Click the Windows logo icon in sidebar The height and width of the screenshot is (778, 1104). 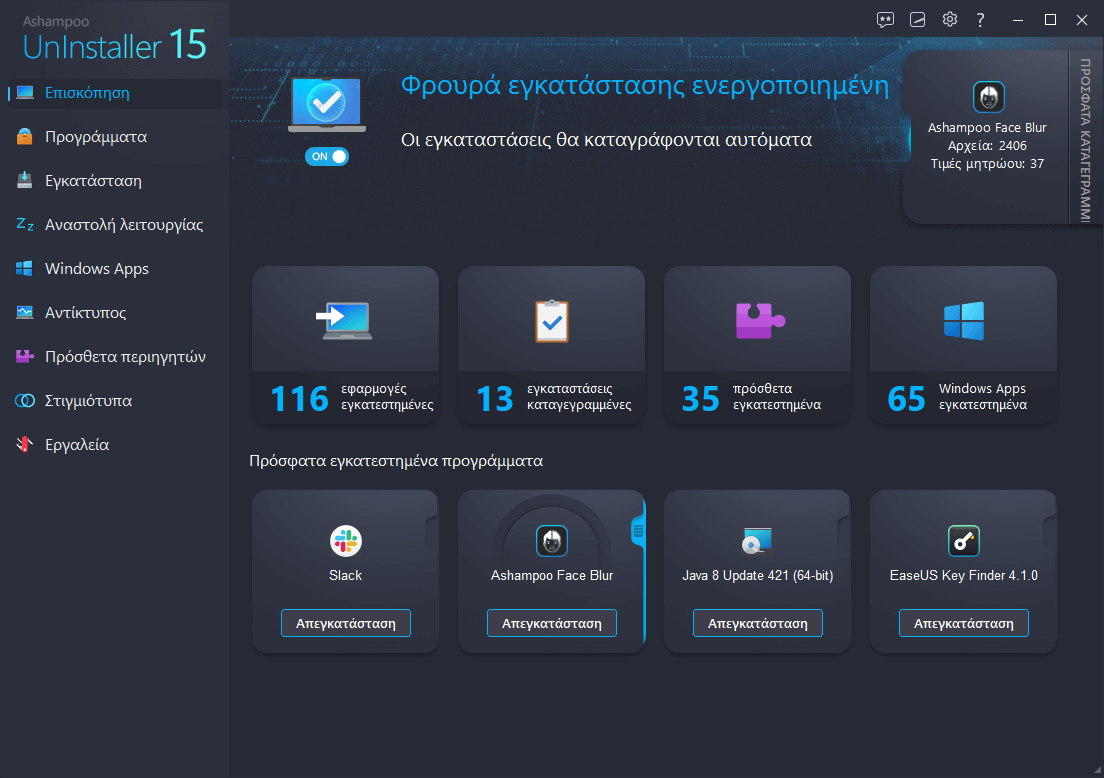[25, 268]
